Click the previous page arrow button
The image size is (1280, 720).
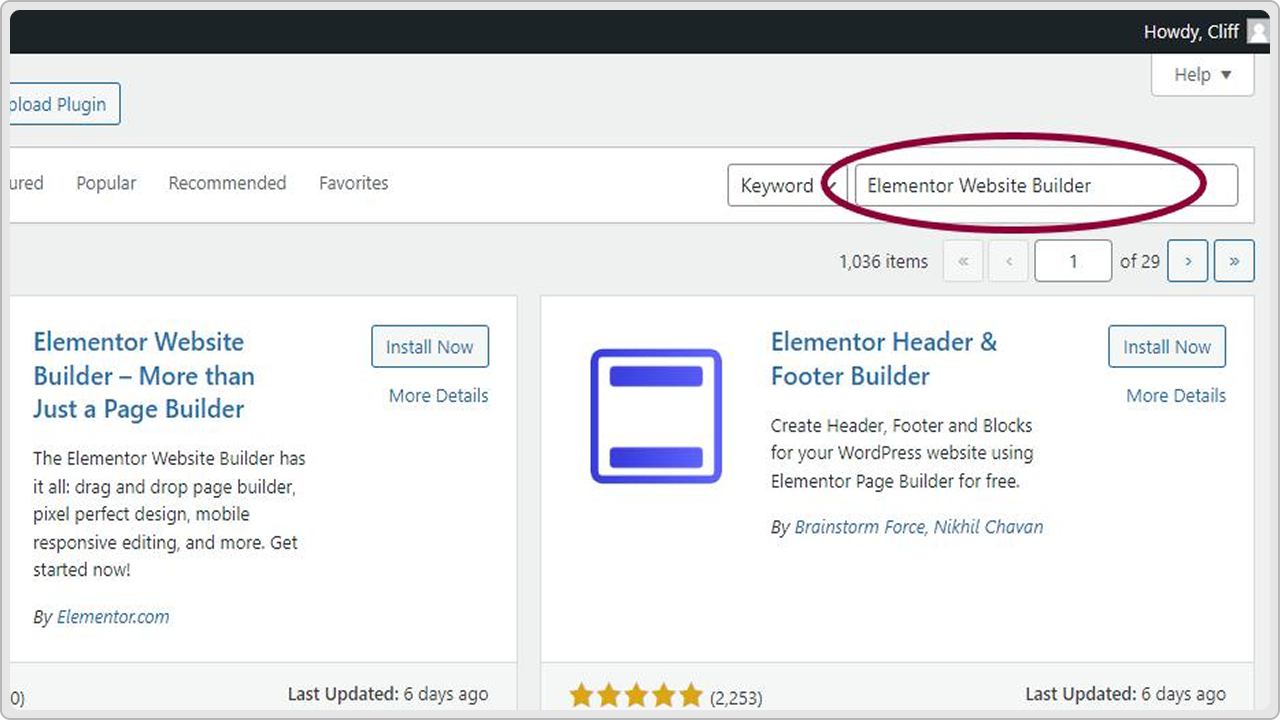click(1009, 261)
